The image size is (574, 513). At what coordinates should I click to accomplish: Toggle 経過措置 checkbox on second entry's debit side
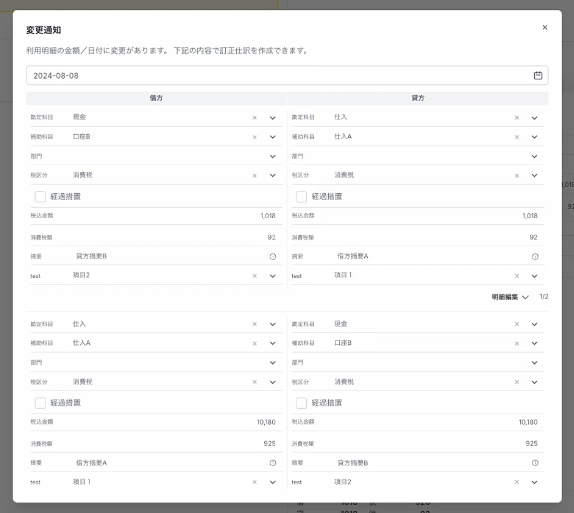pos(40,403)
